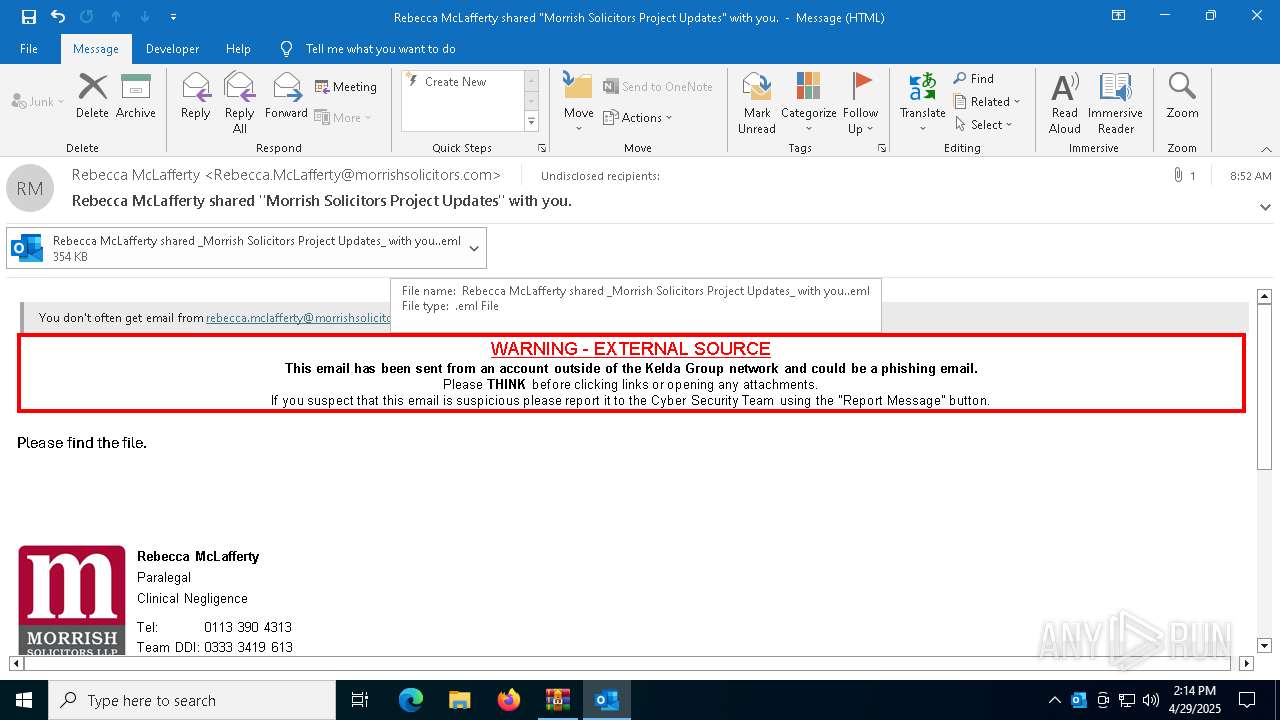The image size is (1280, 720).
Task: Open the notification center
Action: [1247, 700]
